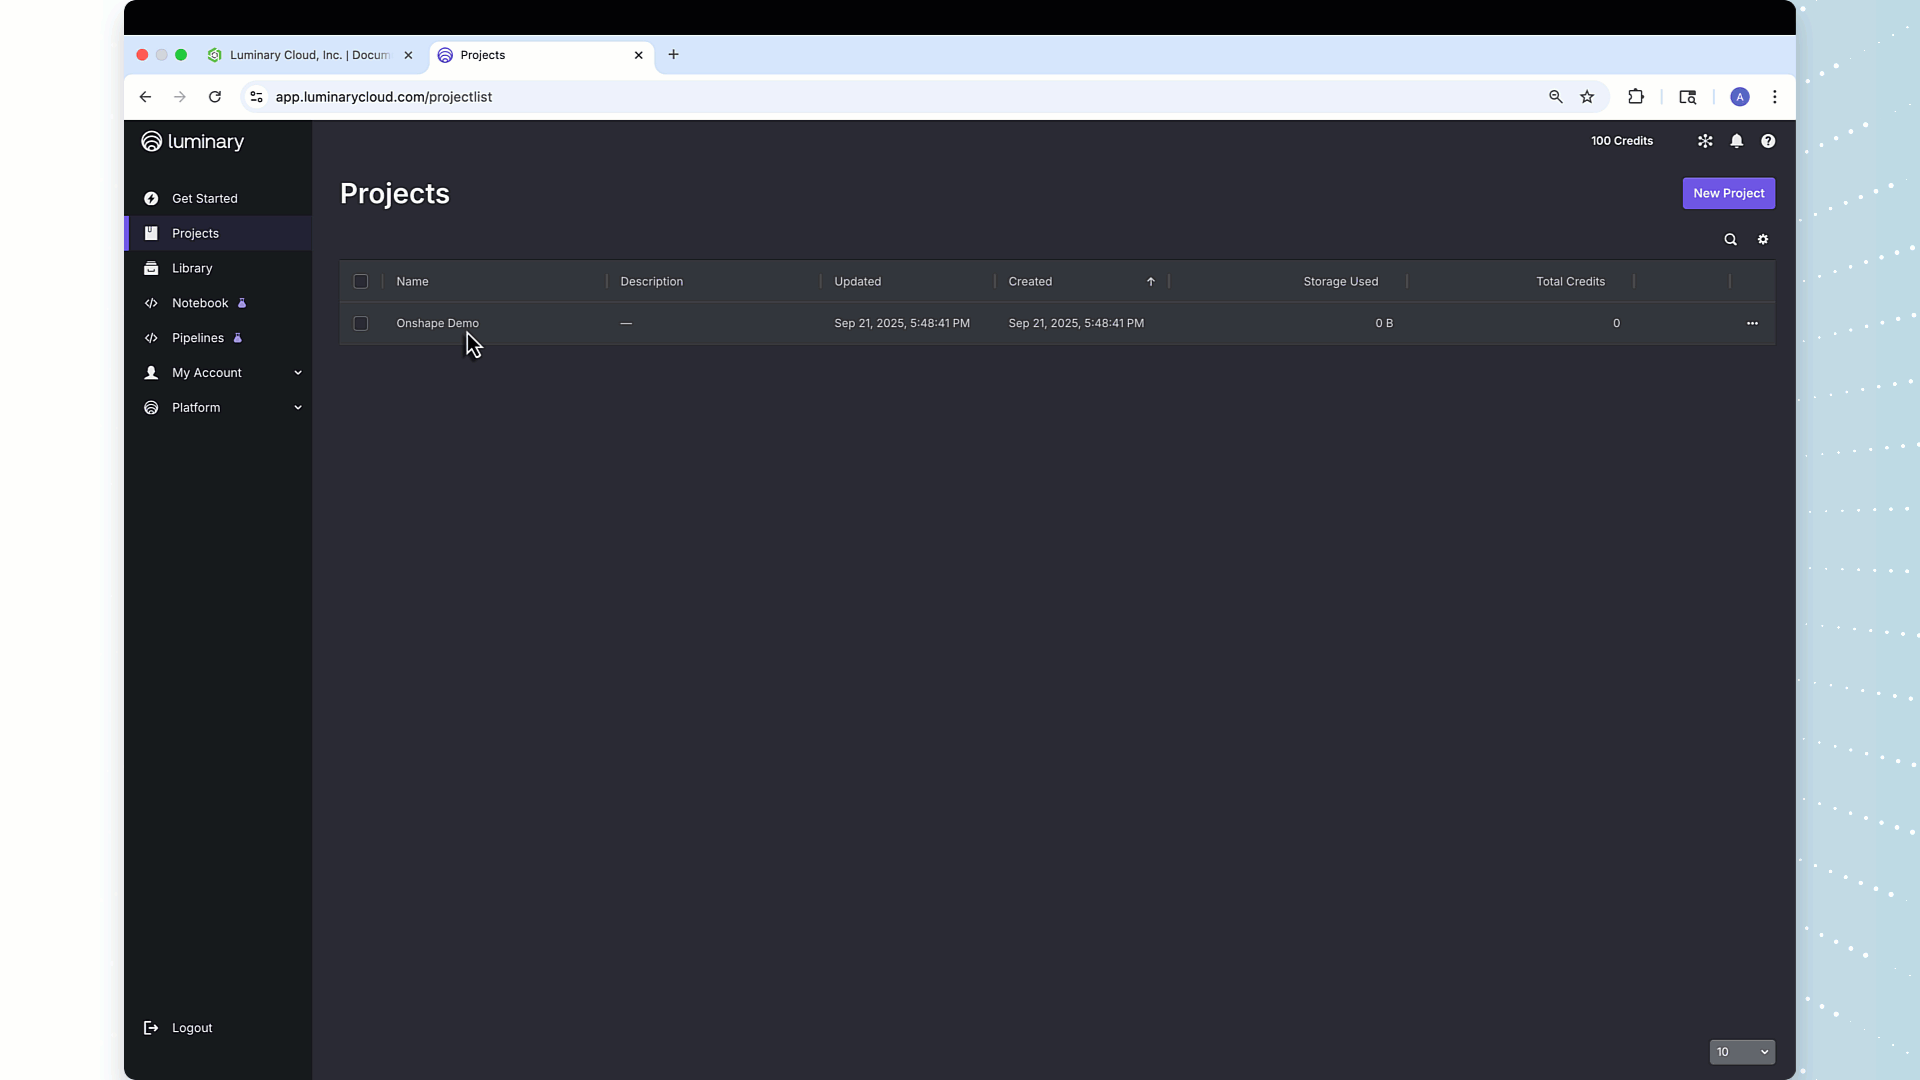Click the asterisk support icon near credits
Viewport: 1920px width, 1080px height.
click(x=1705, y=141)
